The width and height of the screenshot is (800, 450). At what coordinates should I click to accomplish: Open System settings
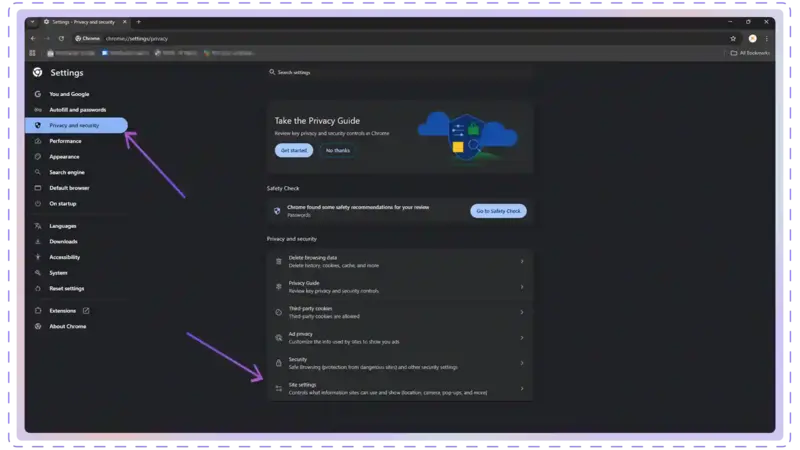pos(58,273)
